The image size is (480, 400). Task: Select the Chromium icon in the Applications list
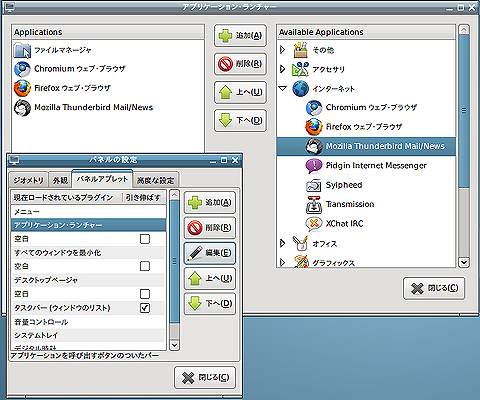coord(22,69)
